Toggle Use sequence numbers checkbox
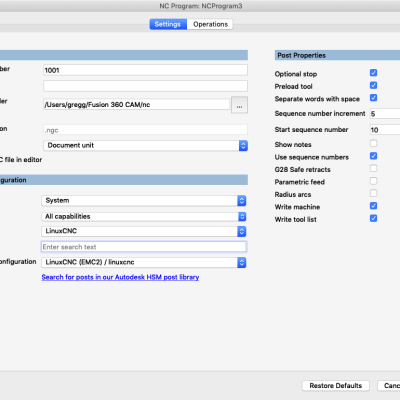The width and height of the screenshot is (400, 400). coord(373,156)
